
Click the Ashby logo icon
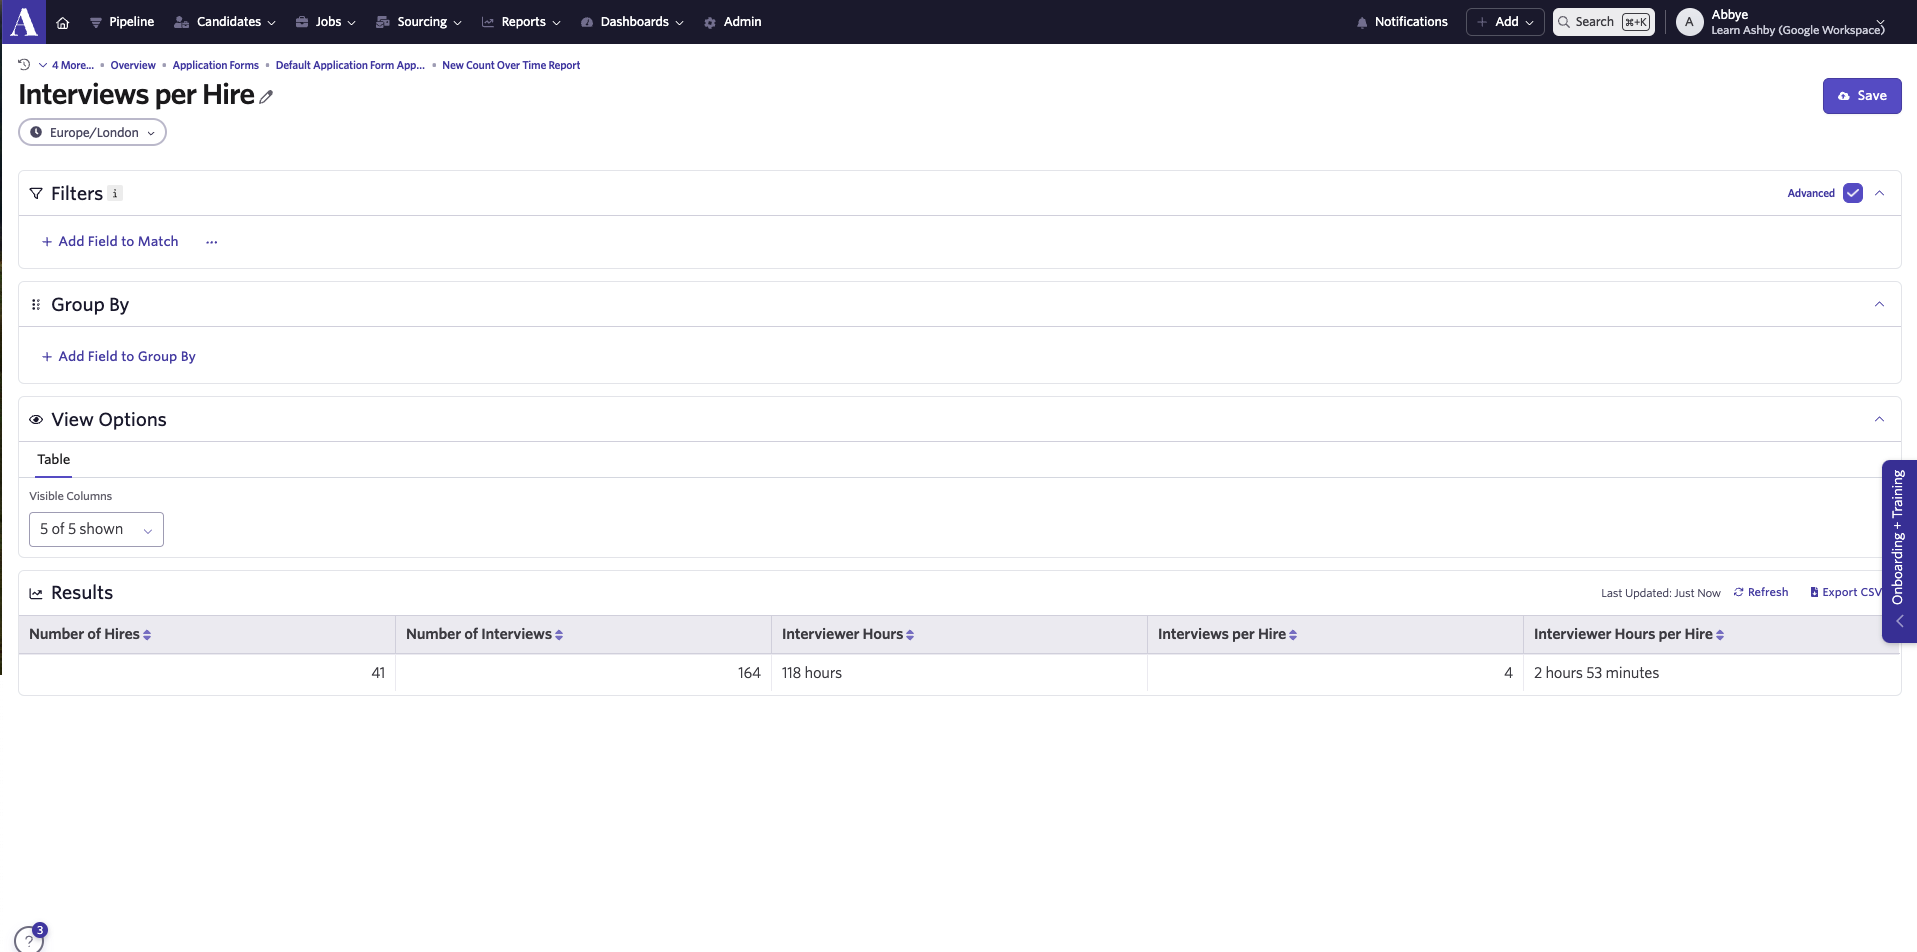pos(24,21)
